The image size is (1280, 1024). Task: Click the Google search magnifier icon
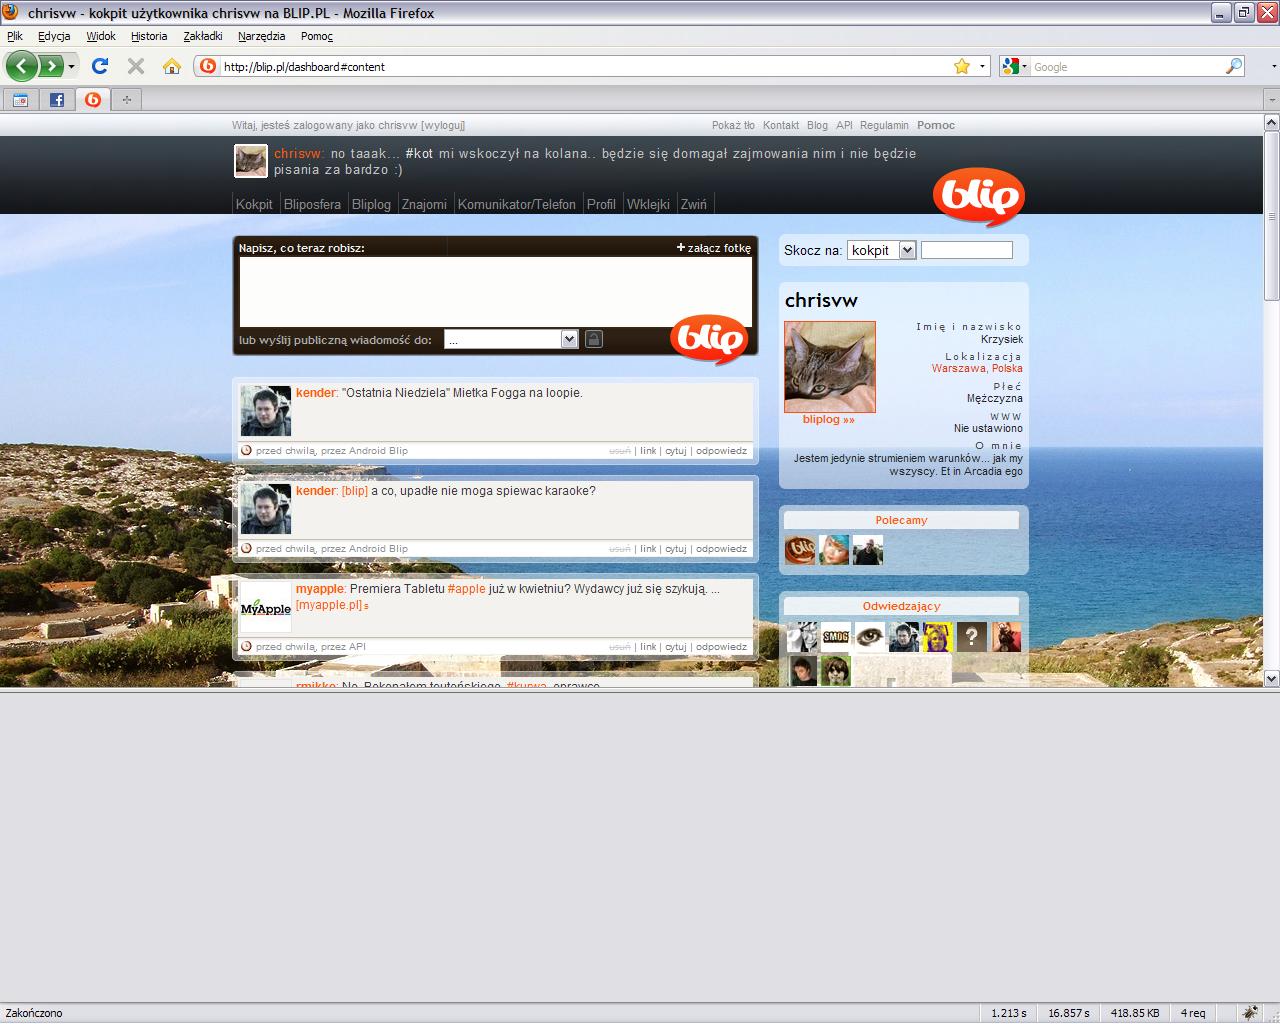1234,66
